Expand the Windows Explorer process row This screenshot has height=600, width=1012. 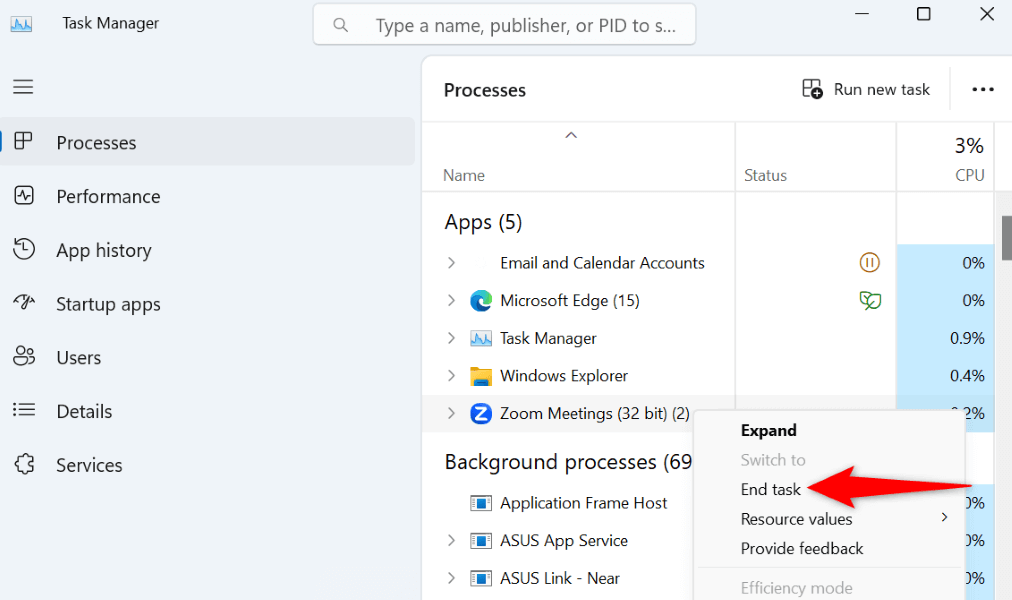451,376
